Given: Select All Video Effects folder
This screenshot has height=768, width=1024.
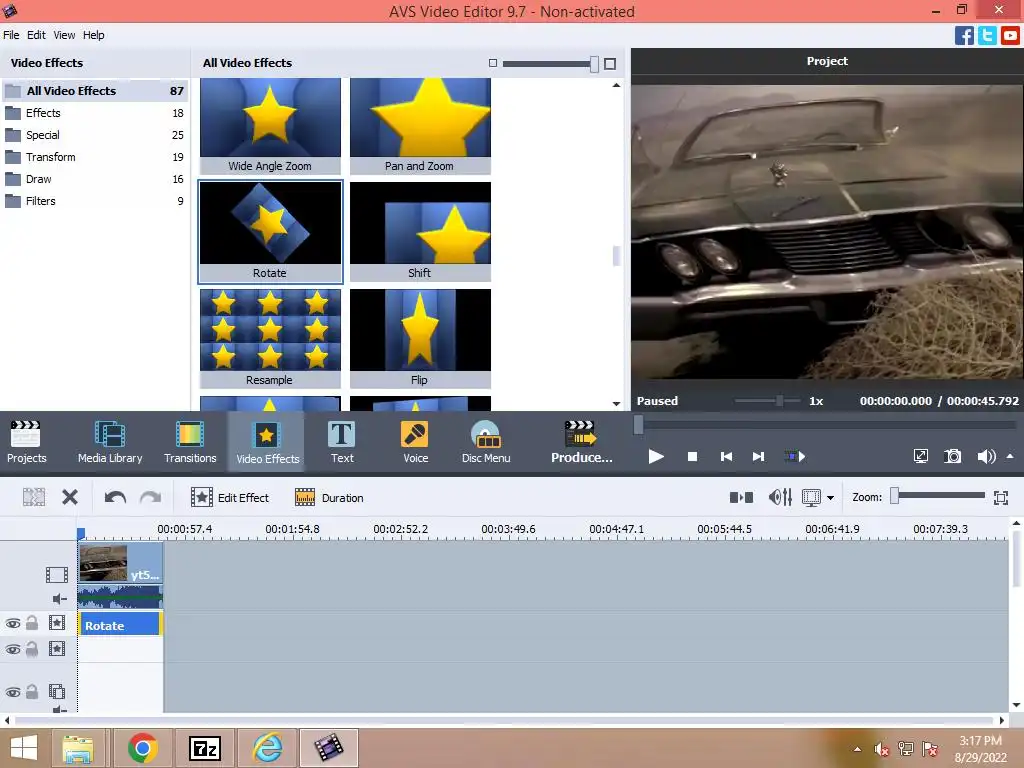Looking at the screenshot, I should pos(95,91).
